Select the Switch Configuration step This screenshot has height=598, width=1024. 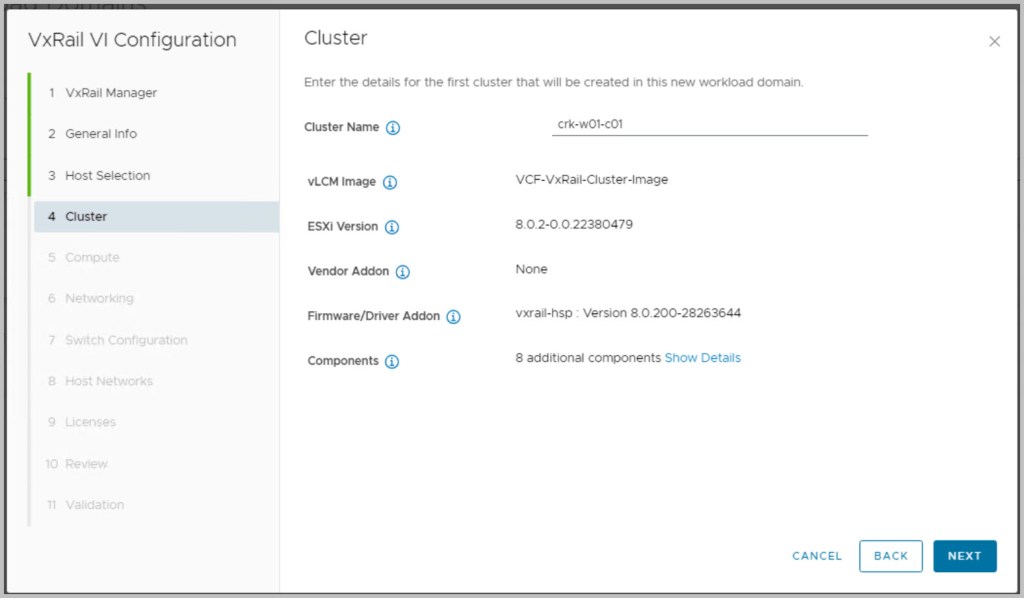click(125, 340)
